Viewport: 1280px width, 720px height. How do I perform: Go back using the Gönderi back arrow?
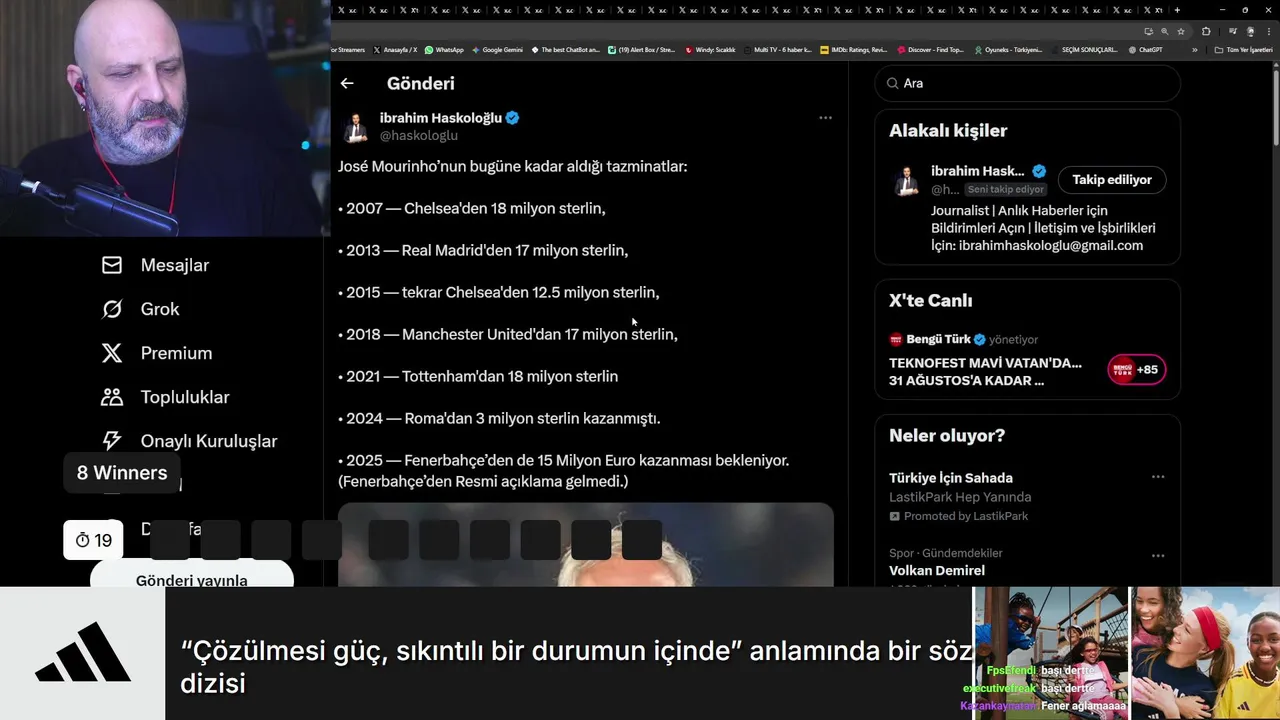(x=347, y=83)
